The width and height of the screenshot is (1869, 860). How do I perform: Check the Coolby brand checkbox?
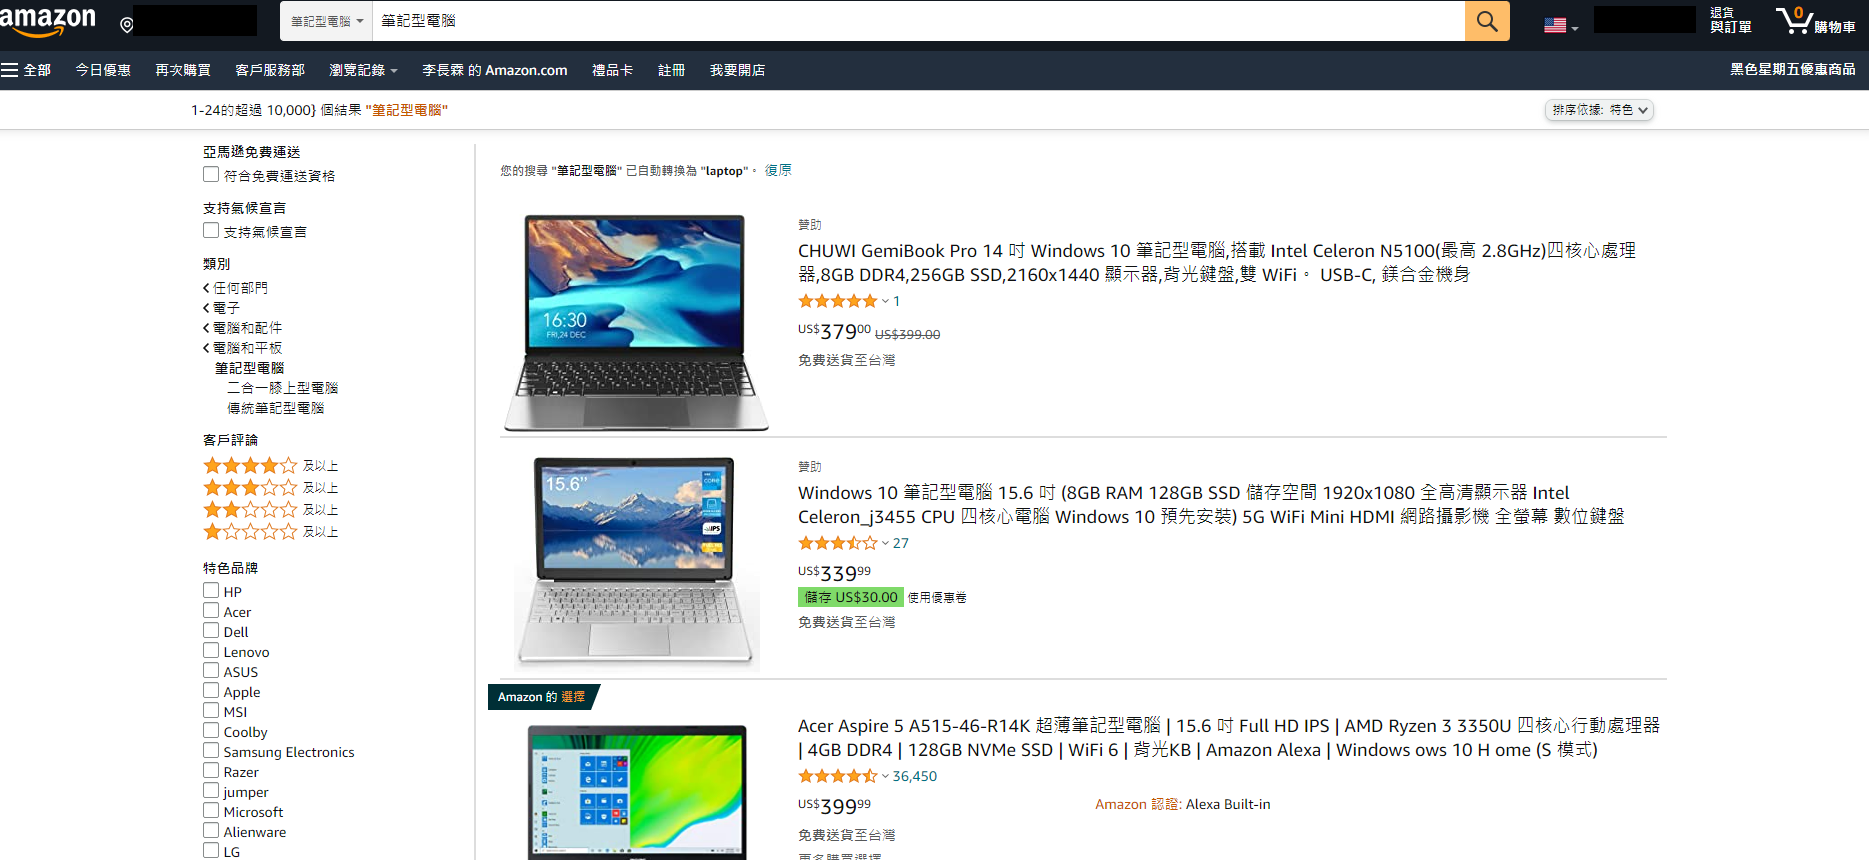coord(211,730)
